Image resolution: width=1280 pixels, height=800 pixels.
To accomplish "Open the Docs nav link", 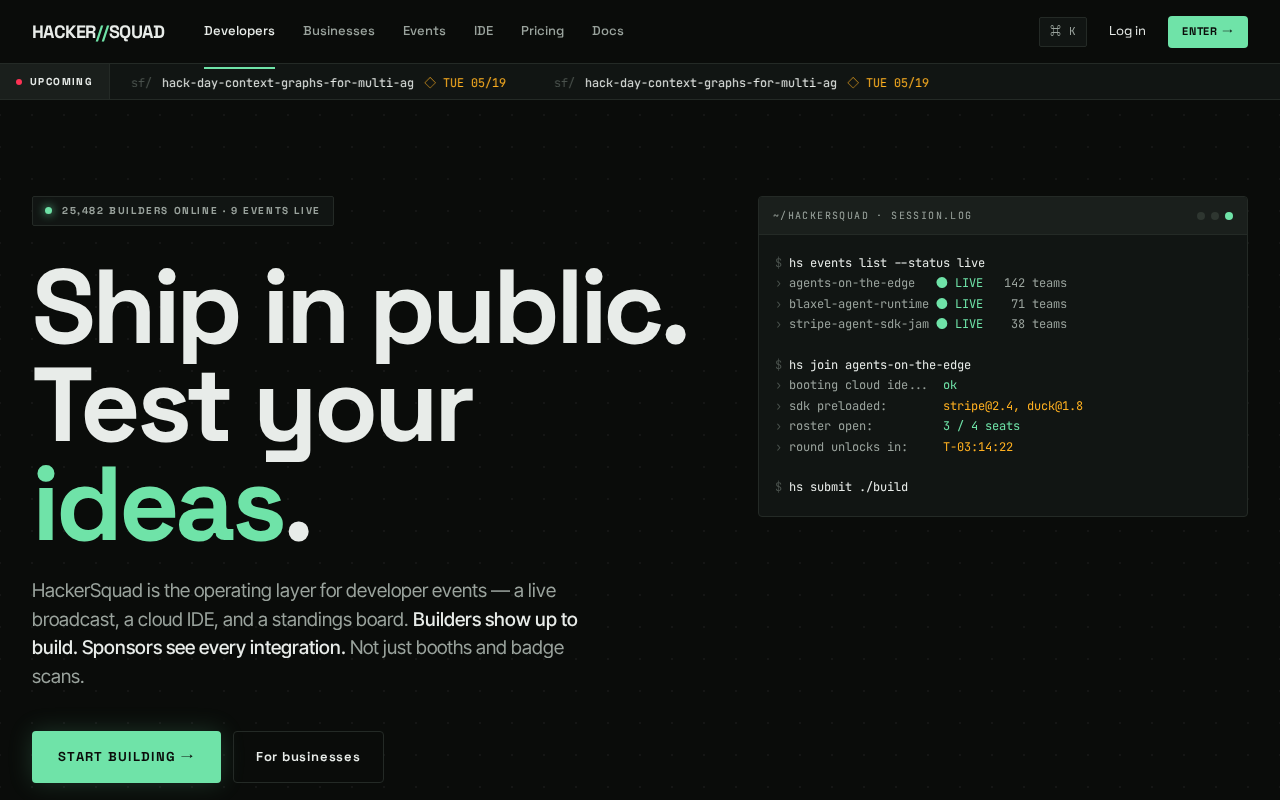I will pos(608,31).
